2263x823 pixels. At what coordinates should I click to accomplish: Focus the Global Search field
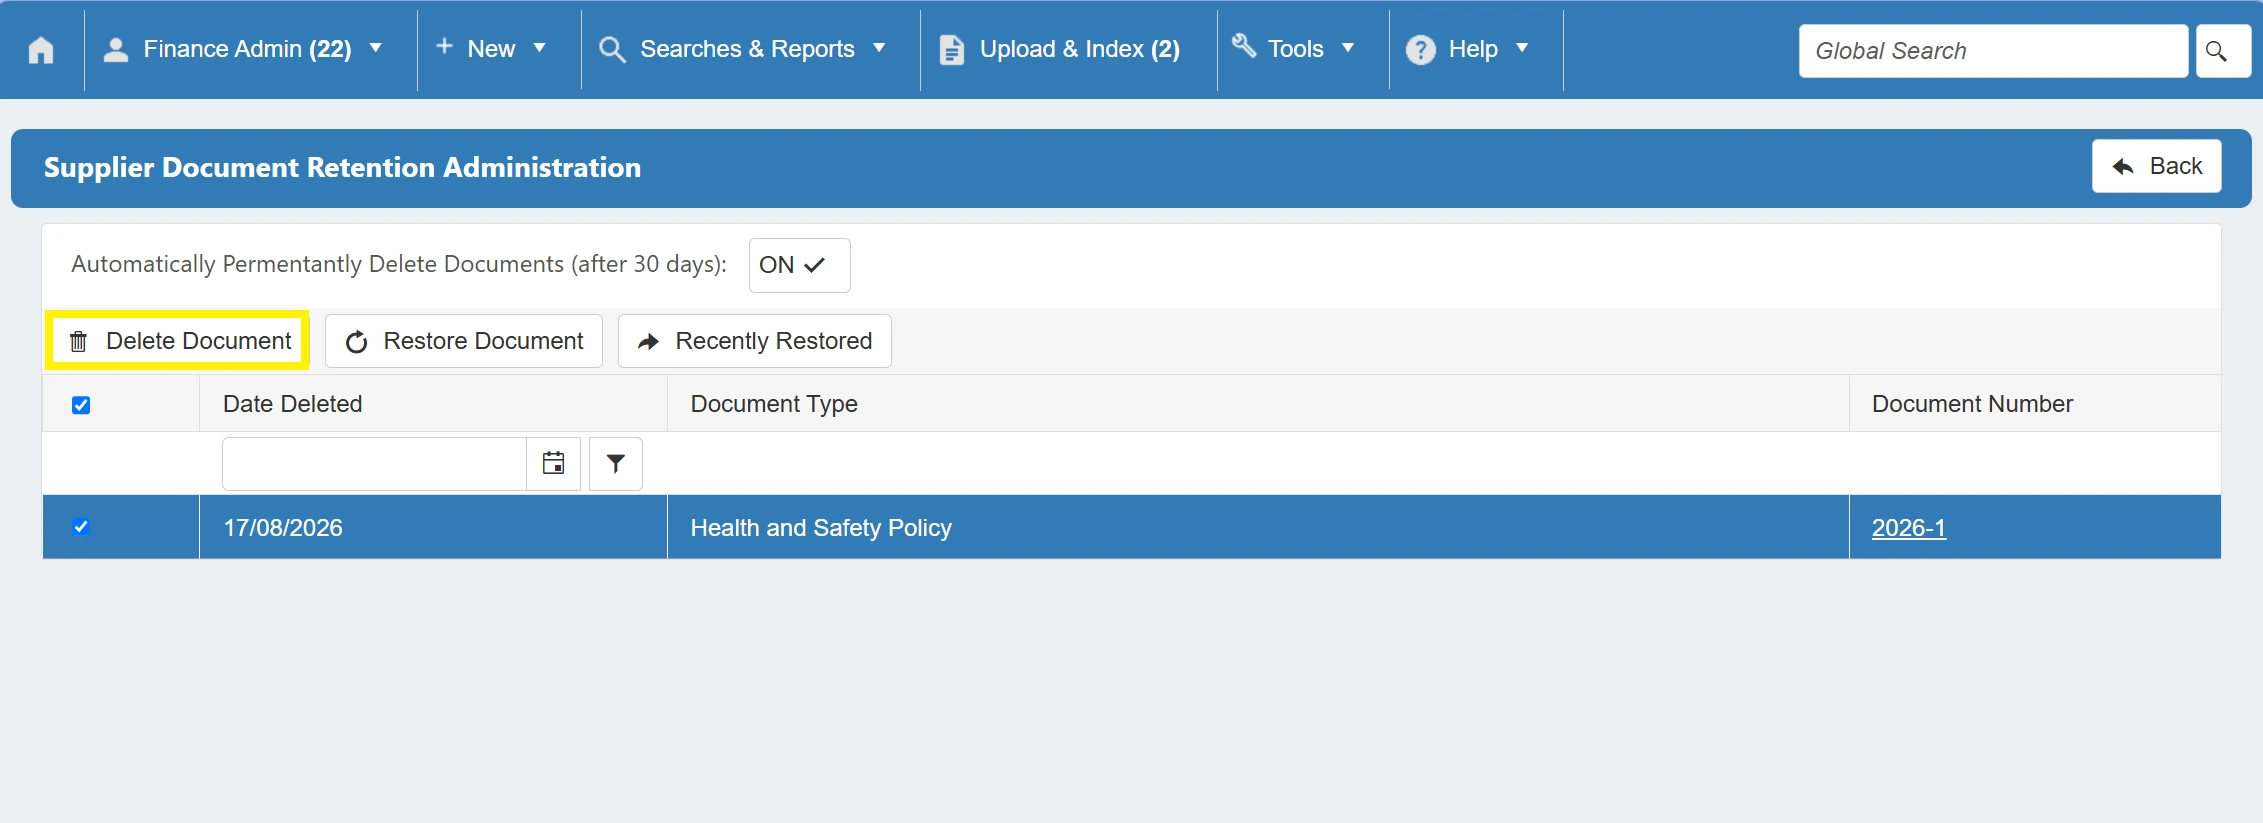tap(1993, 51)
